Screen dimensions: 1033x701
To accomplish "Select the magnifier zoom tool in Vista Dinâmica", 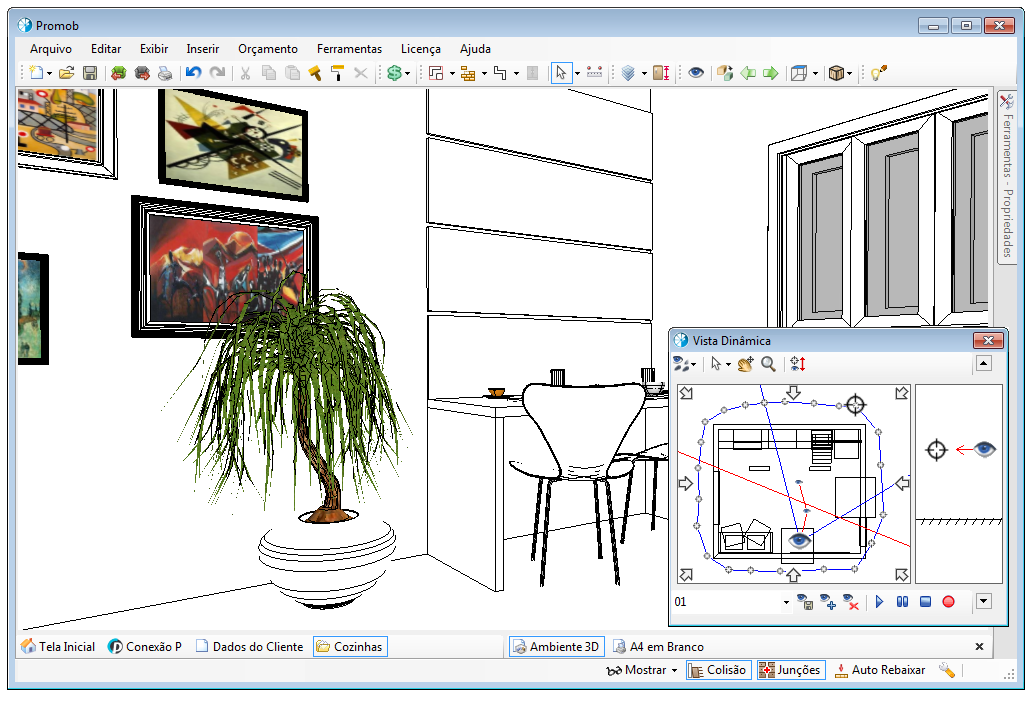I will click(x=768, y=364).
